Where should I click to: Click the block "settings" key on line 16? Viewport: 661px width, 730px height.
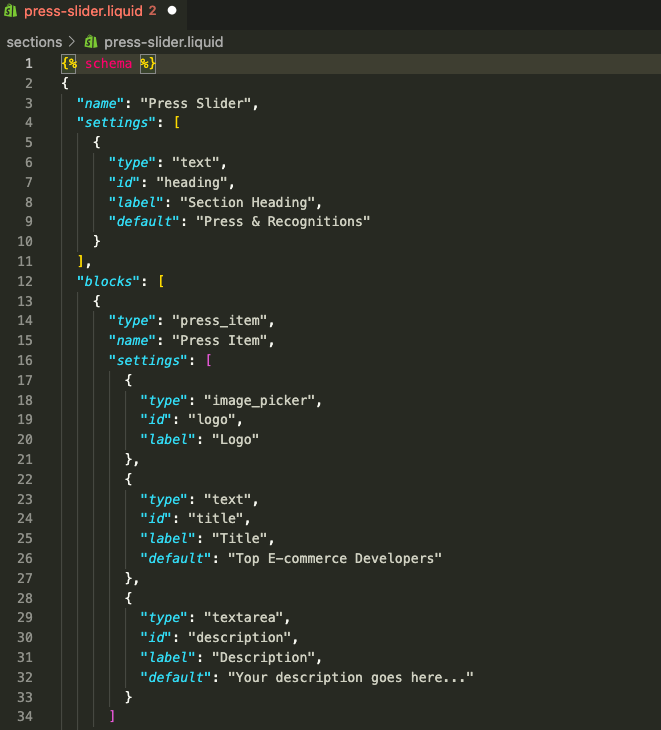[148, 360]
